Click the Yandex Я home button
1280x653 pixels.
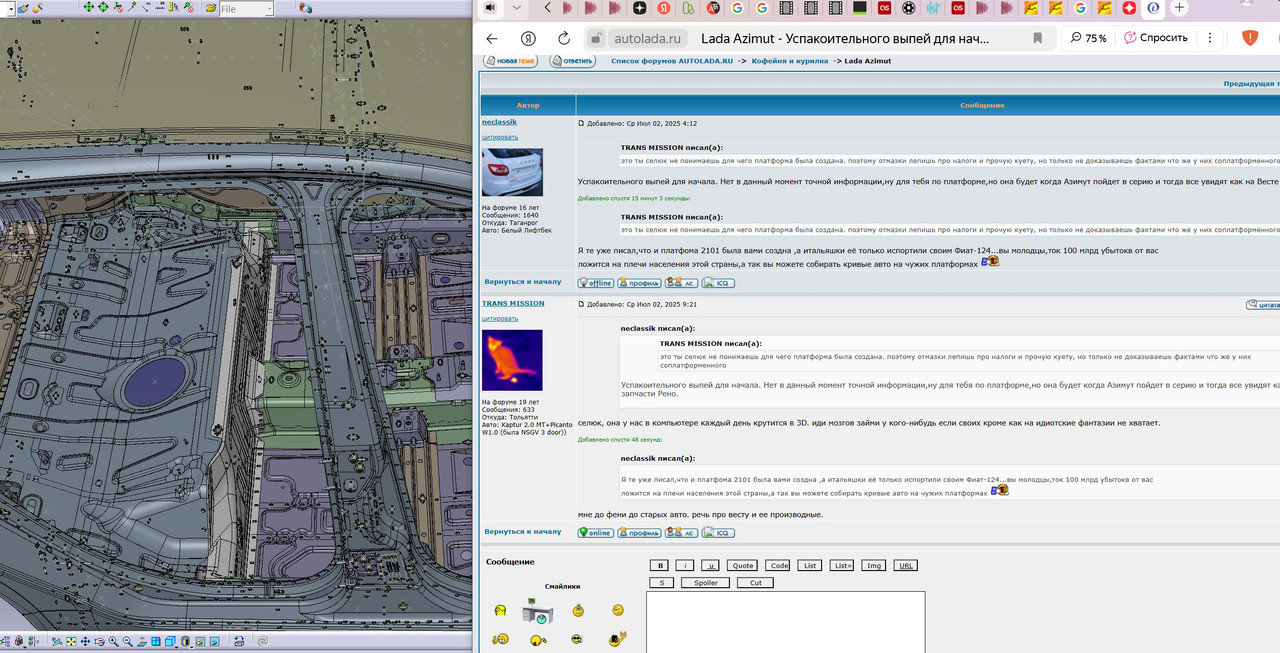(x=528, y=38)
